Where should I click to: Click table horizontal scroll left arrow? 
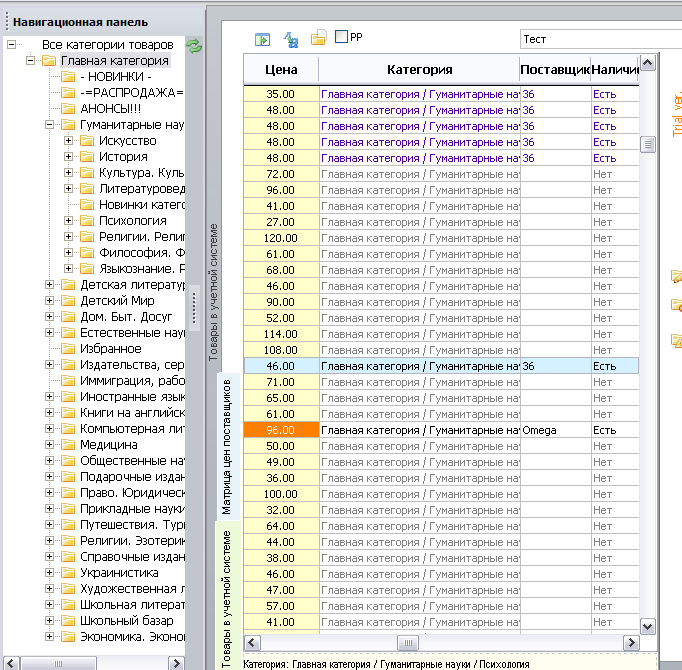tap(252, 643)
